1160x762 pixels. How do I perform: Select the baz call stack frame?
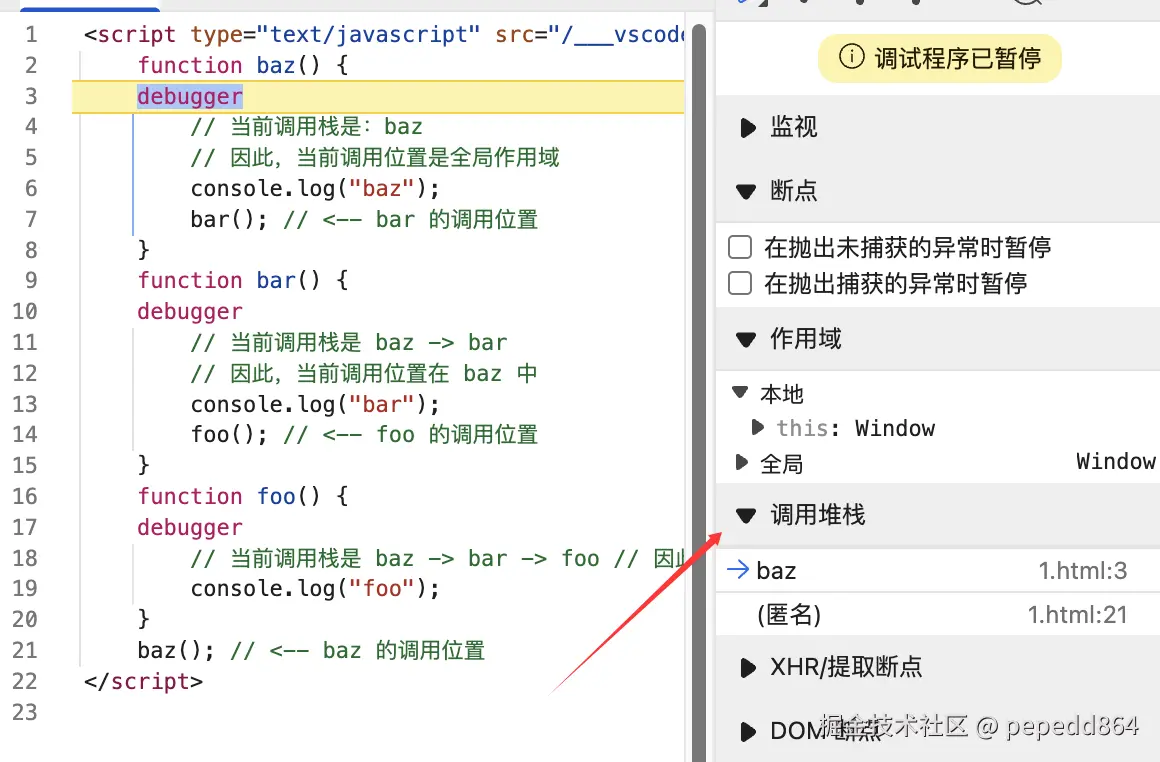[937, 570]
